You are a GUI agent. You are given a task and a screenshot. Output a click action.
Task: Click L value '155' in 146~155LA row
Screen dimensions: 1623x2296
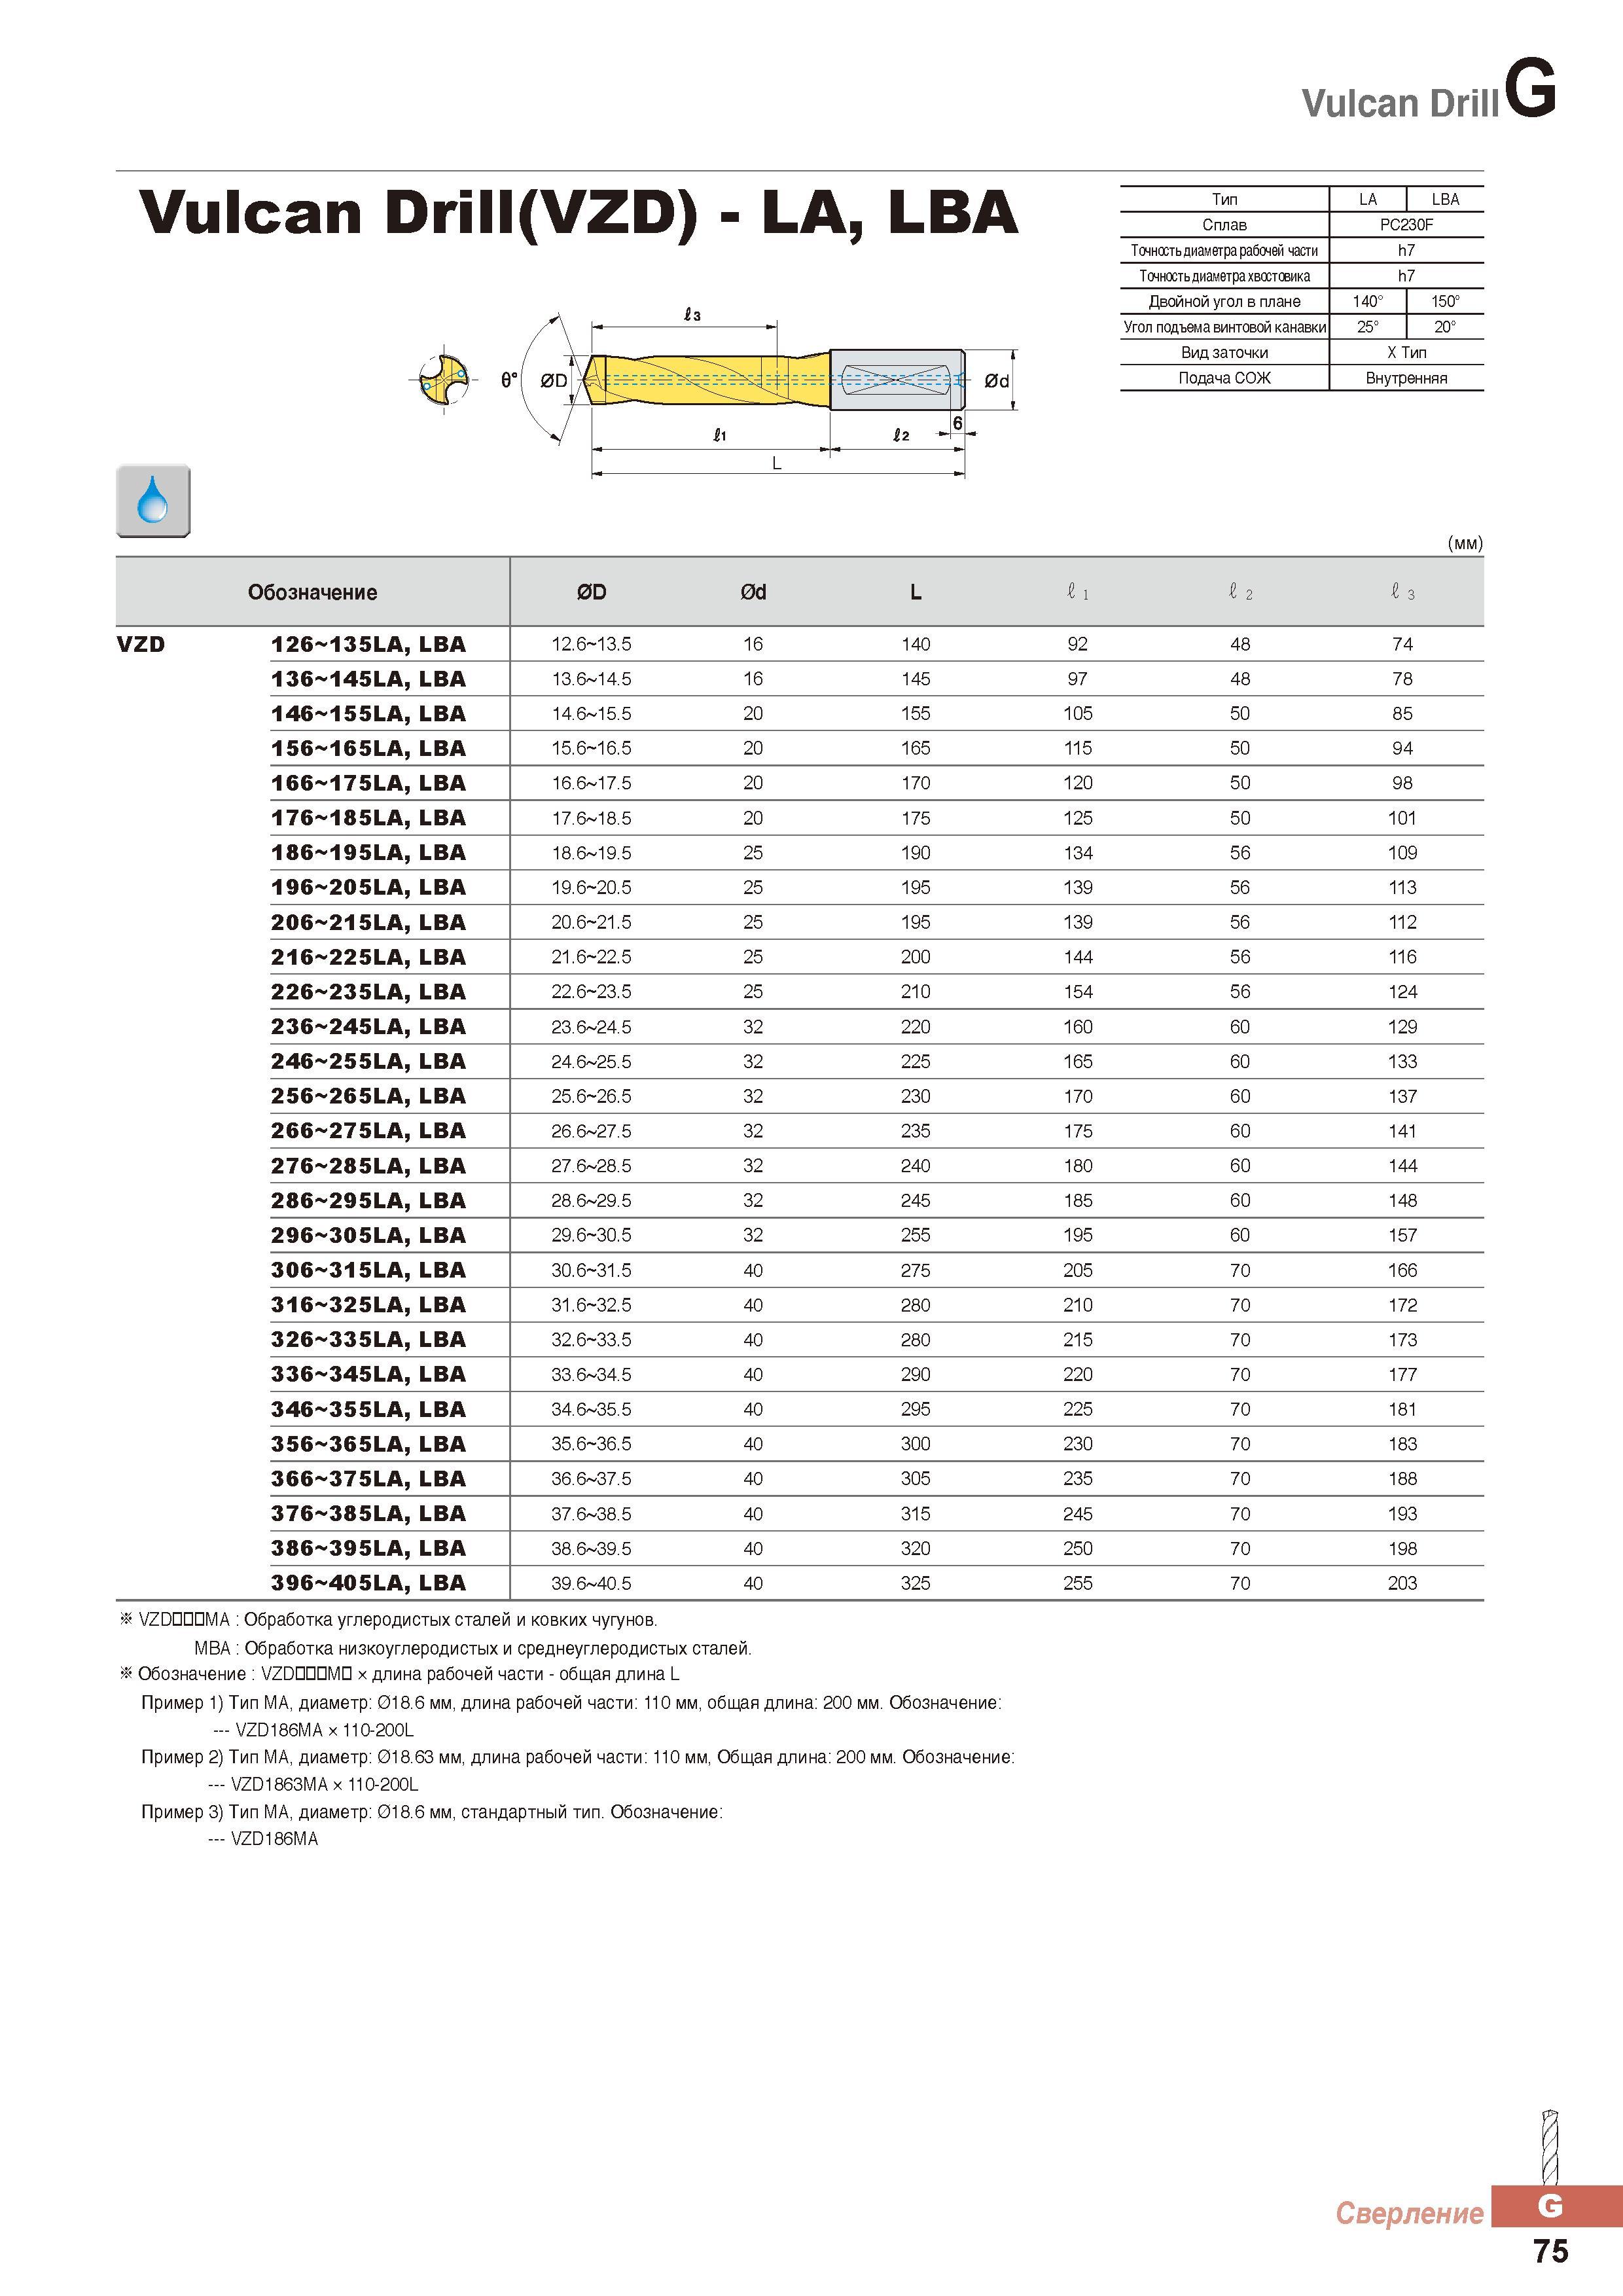(x=915, y=713)
